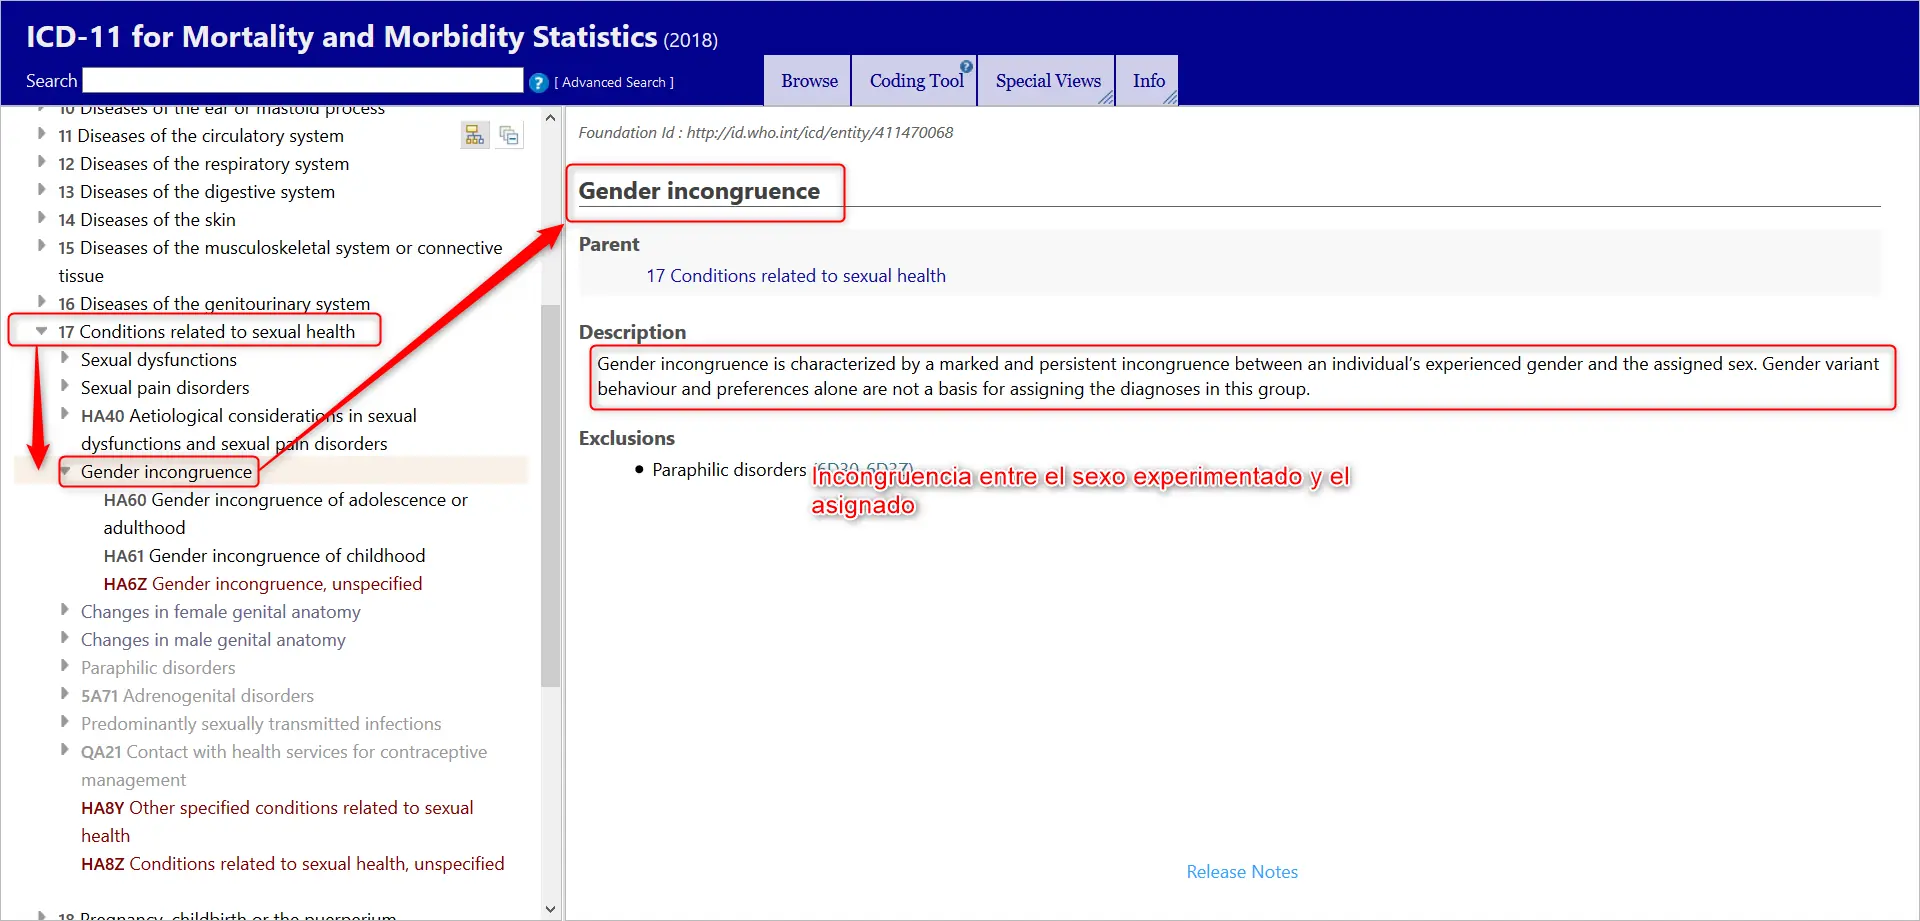
Task: Select 13 Diseases of the digestive system
Action: coord(197,192)
